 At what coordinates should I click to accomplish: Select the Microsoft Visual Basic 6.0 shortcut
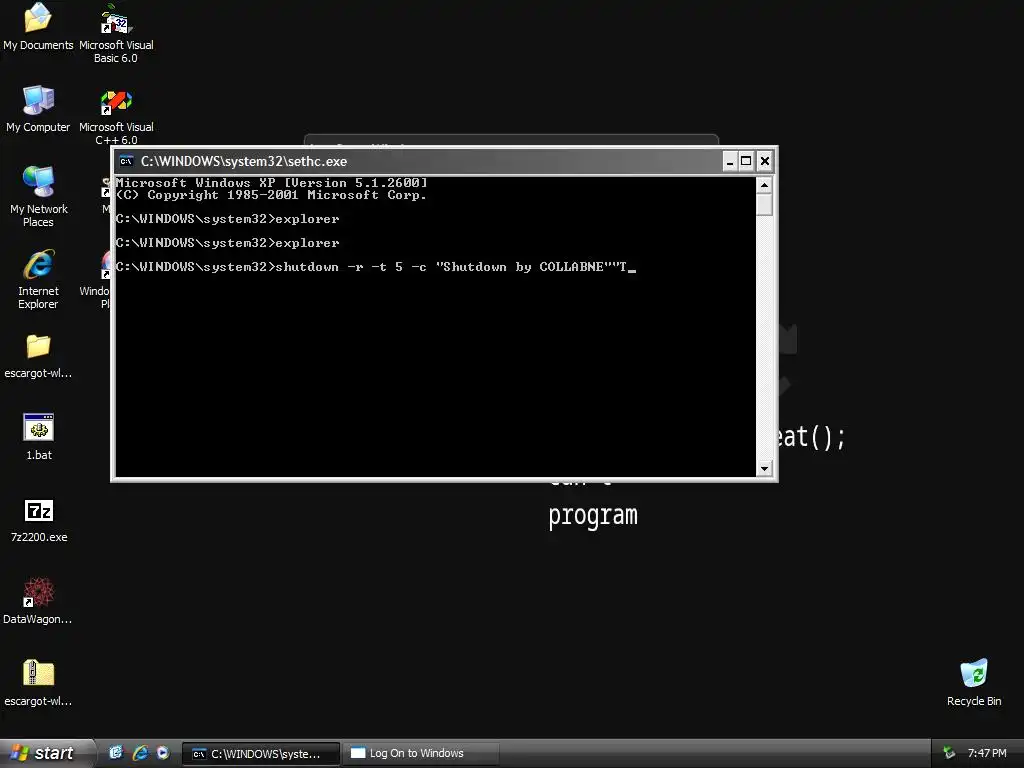(x=116, y=33)
